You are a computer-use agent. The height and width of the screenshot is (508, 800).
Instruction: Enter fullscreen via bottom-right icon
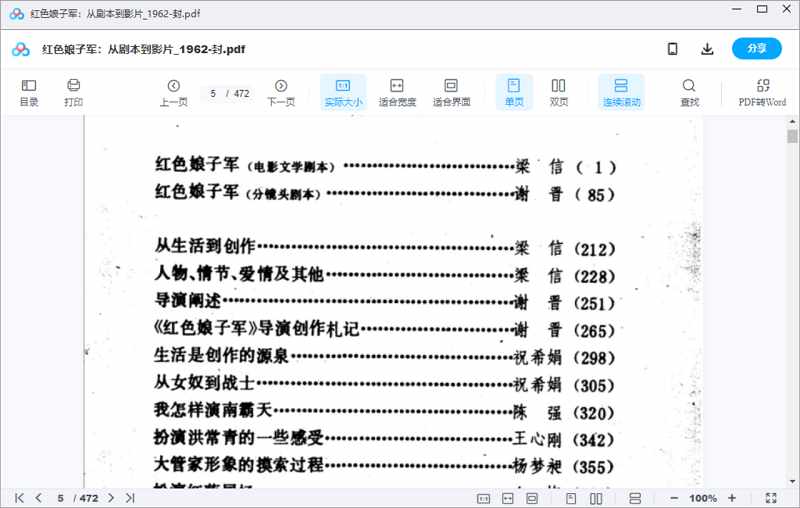771,498
